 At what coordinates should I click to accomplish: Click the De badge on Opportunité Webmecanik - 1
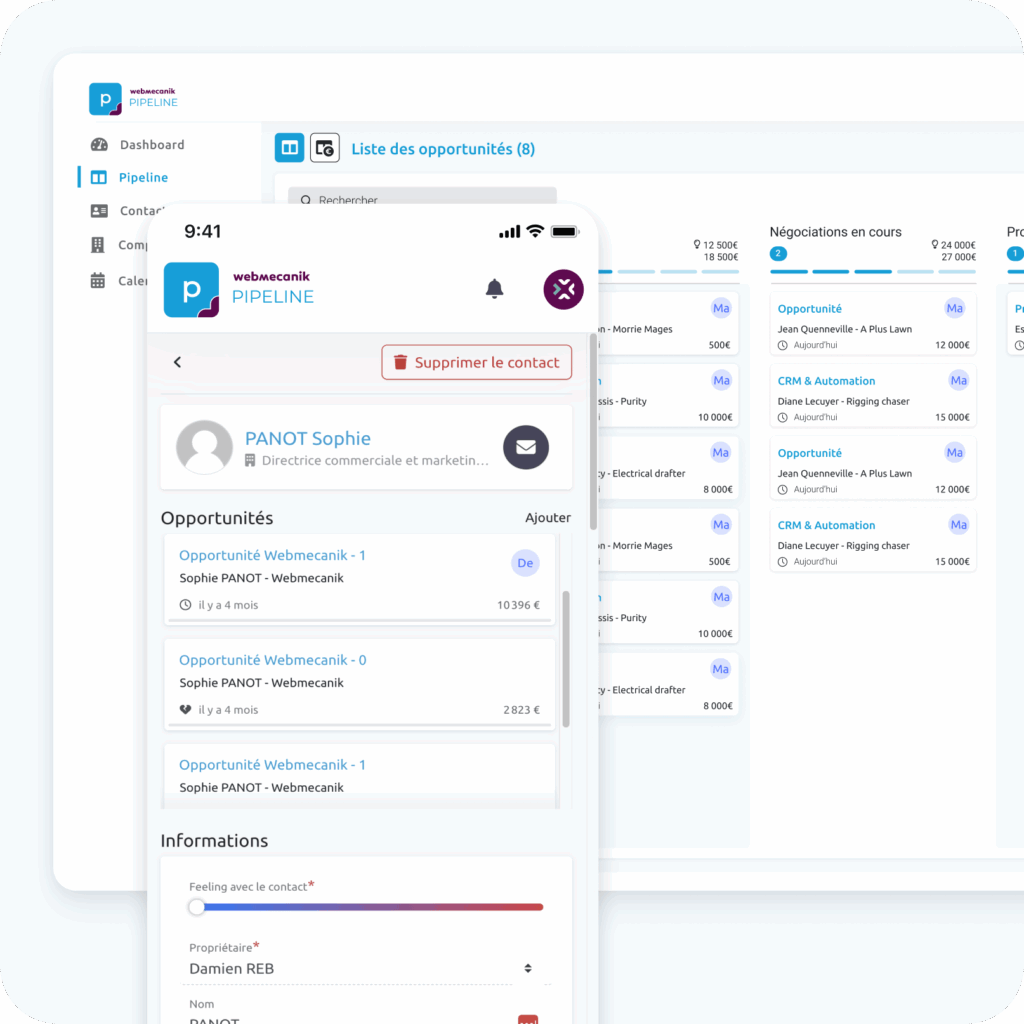(x=525, y=563)
